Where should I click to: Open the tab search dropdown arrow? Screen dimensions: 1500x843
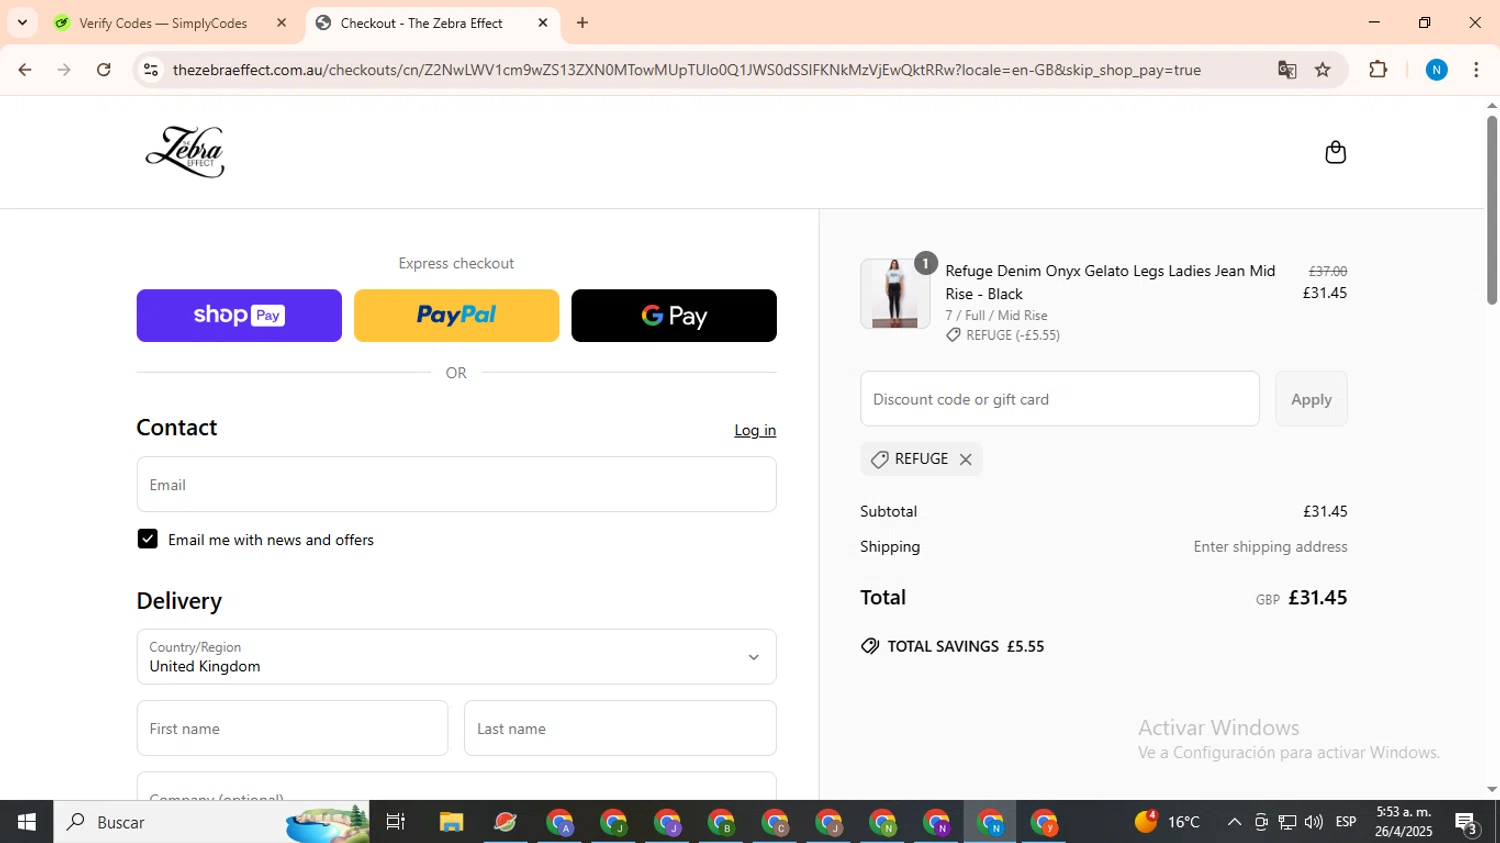click(x=22, y=23)
